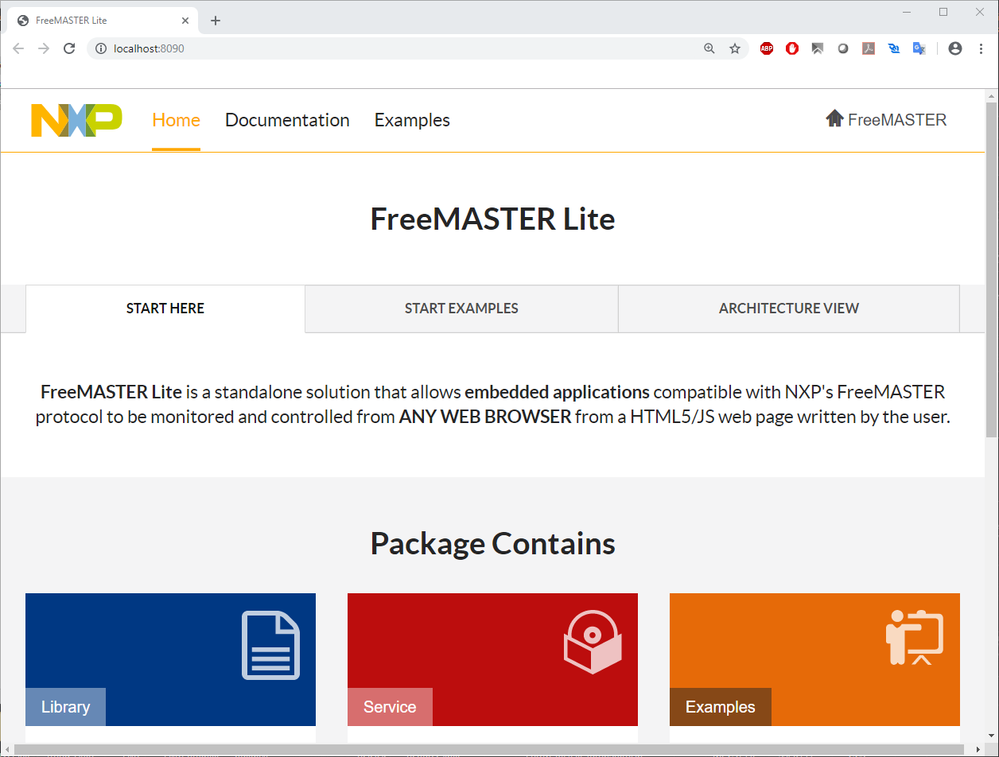Click the scroll-up arrow of page scrollbar
Screen dimensions: 999x757
point(991,96)
